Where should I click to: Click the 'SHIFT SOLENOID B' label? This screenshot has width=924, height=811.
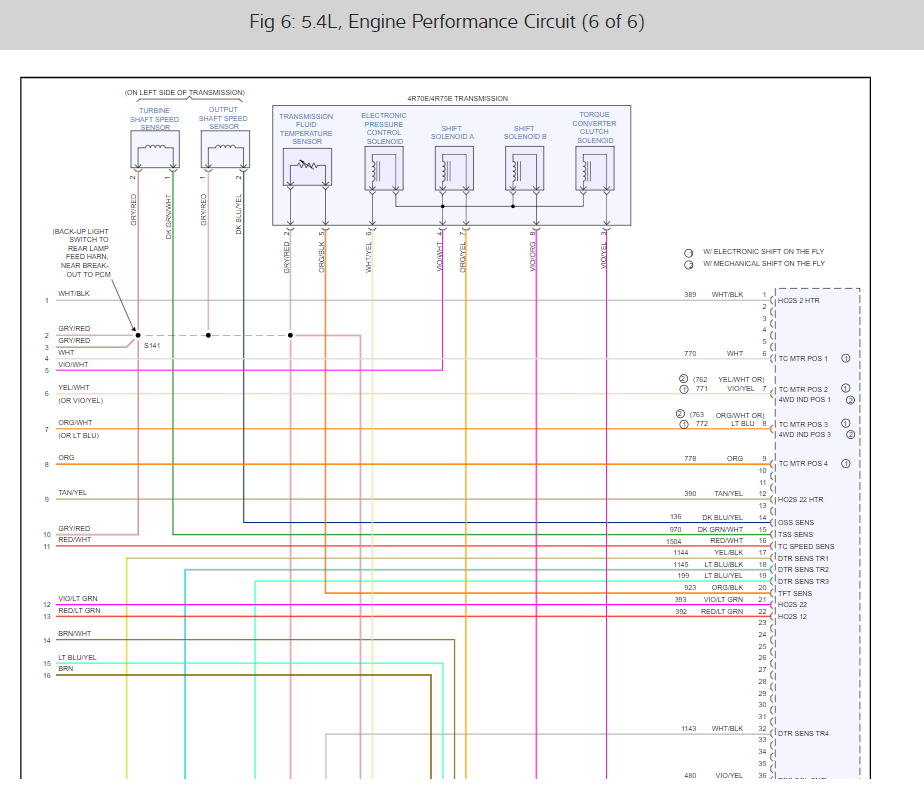525,132
